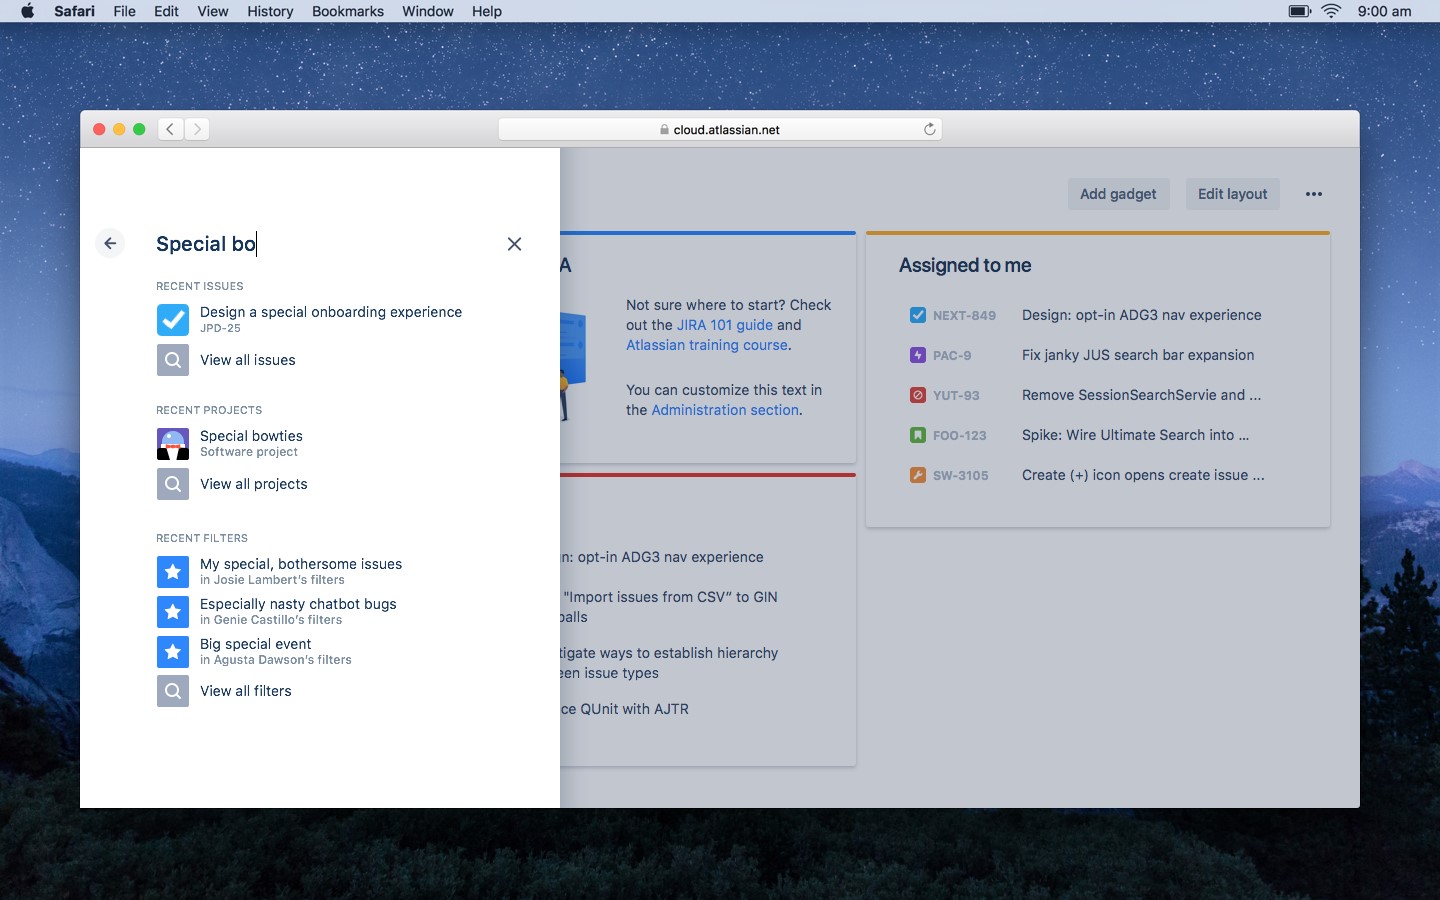Open Design a special onboarding experience issue
1440x900 pixels.
click(x=331, y=312)
